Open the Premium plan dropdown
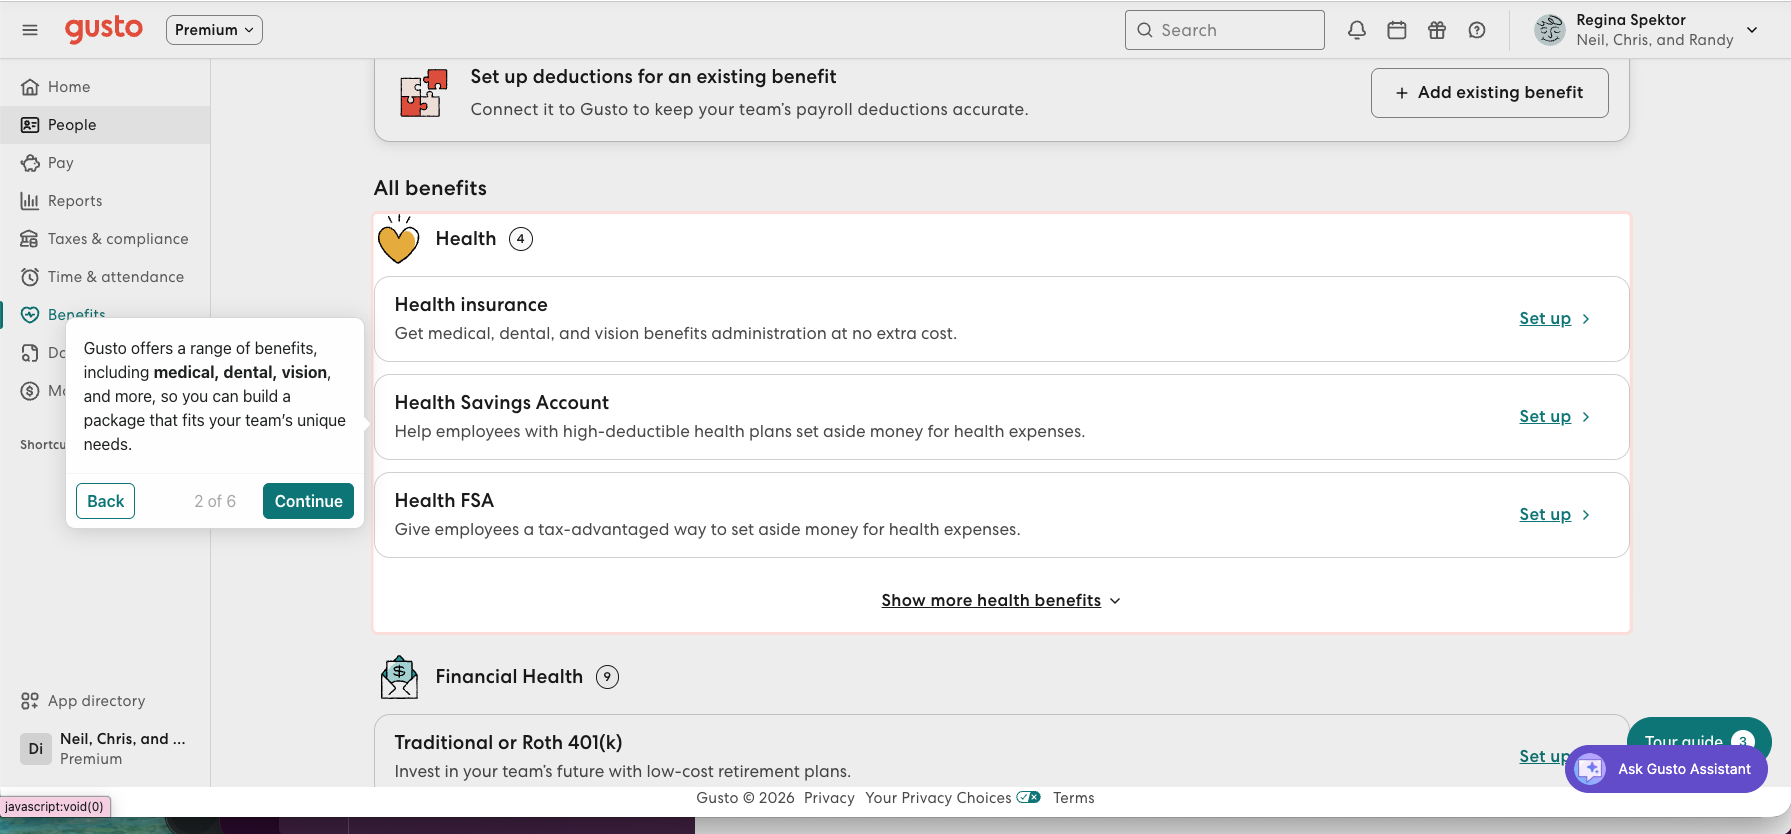 pyautogui.click(x=214, y=30)
